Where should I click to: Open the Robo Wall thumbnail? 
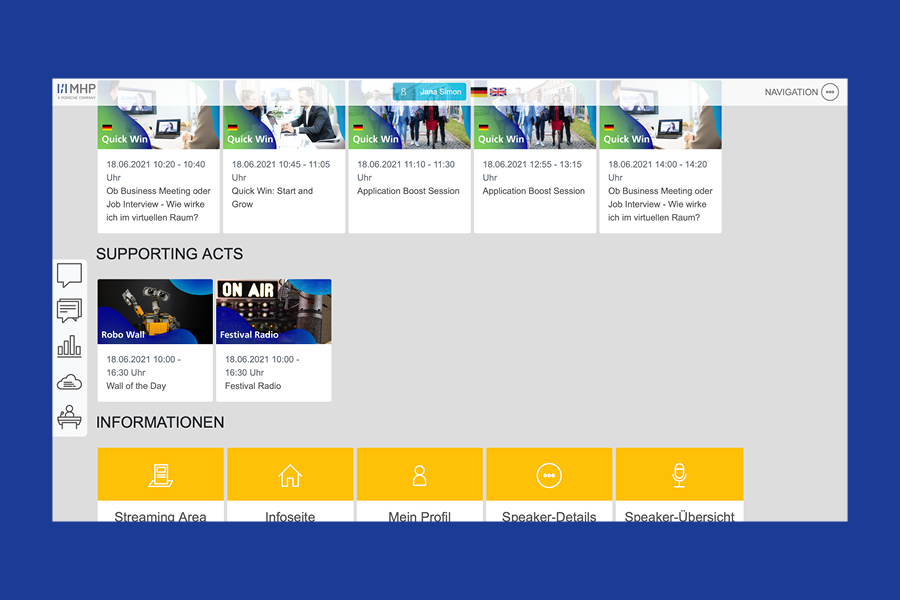[155, 312]
